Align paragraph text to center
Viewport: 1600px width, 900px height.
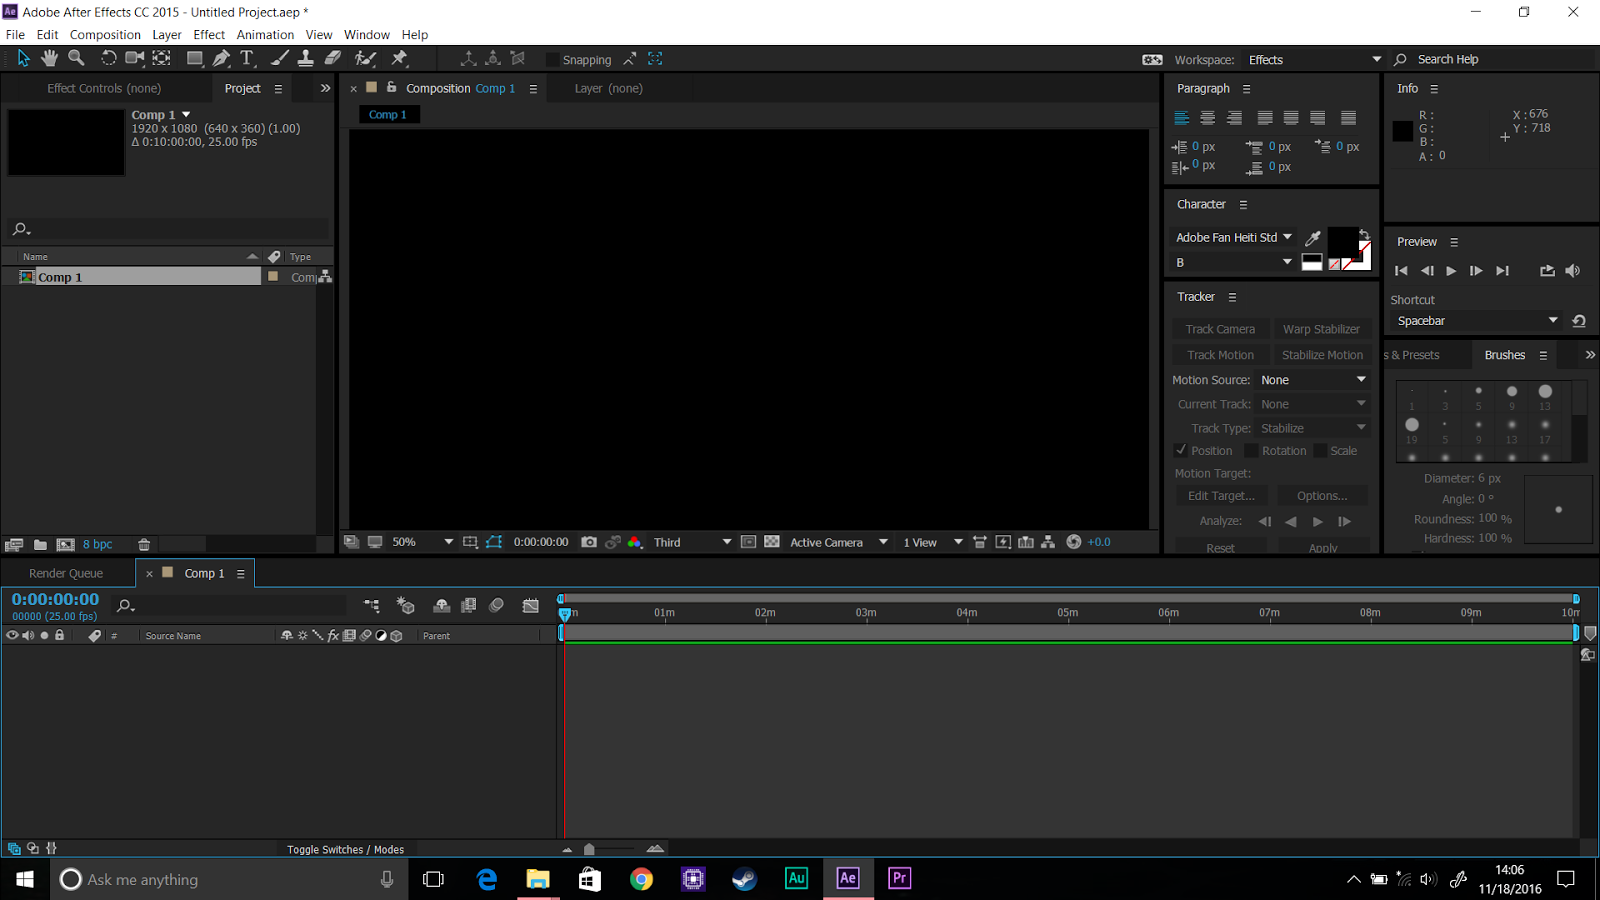[x=1208, y=118]
